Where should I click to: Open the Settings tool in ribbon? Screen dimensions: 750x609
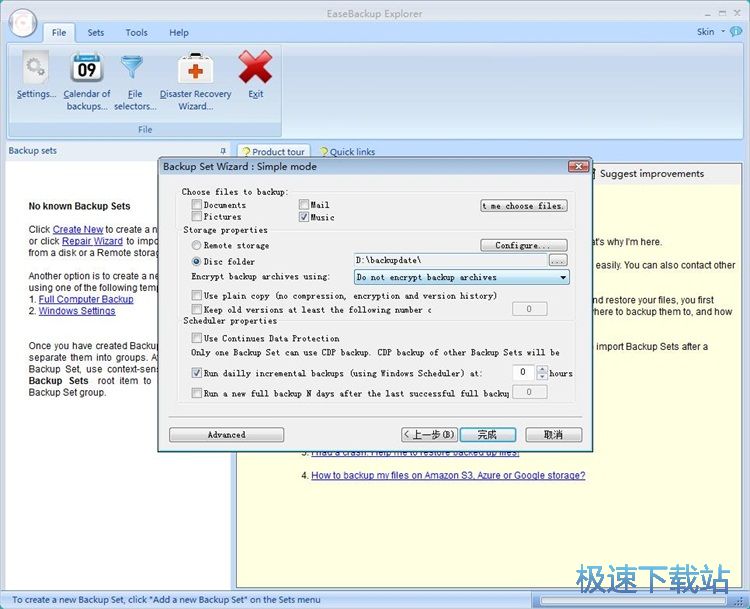[x=36, y=75]
